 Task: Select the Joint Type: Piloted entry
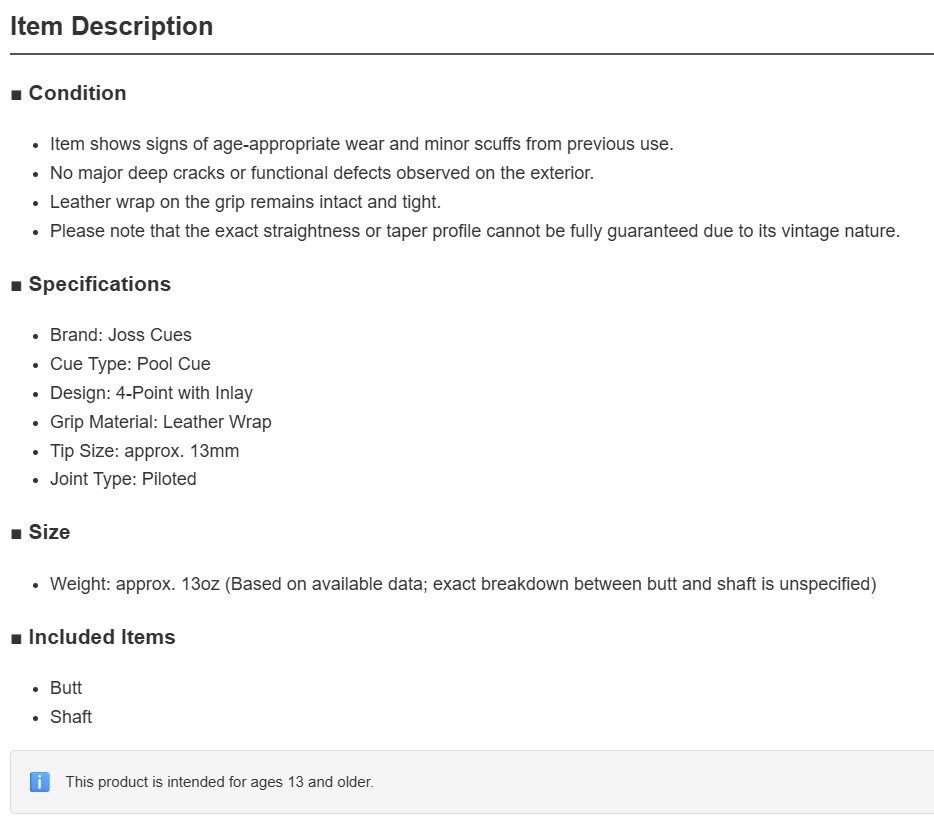point(123,479)
